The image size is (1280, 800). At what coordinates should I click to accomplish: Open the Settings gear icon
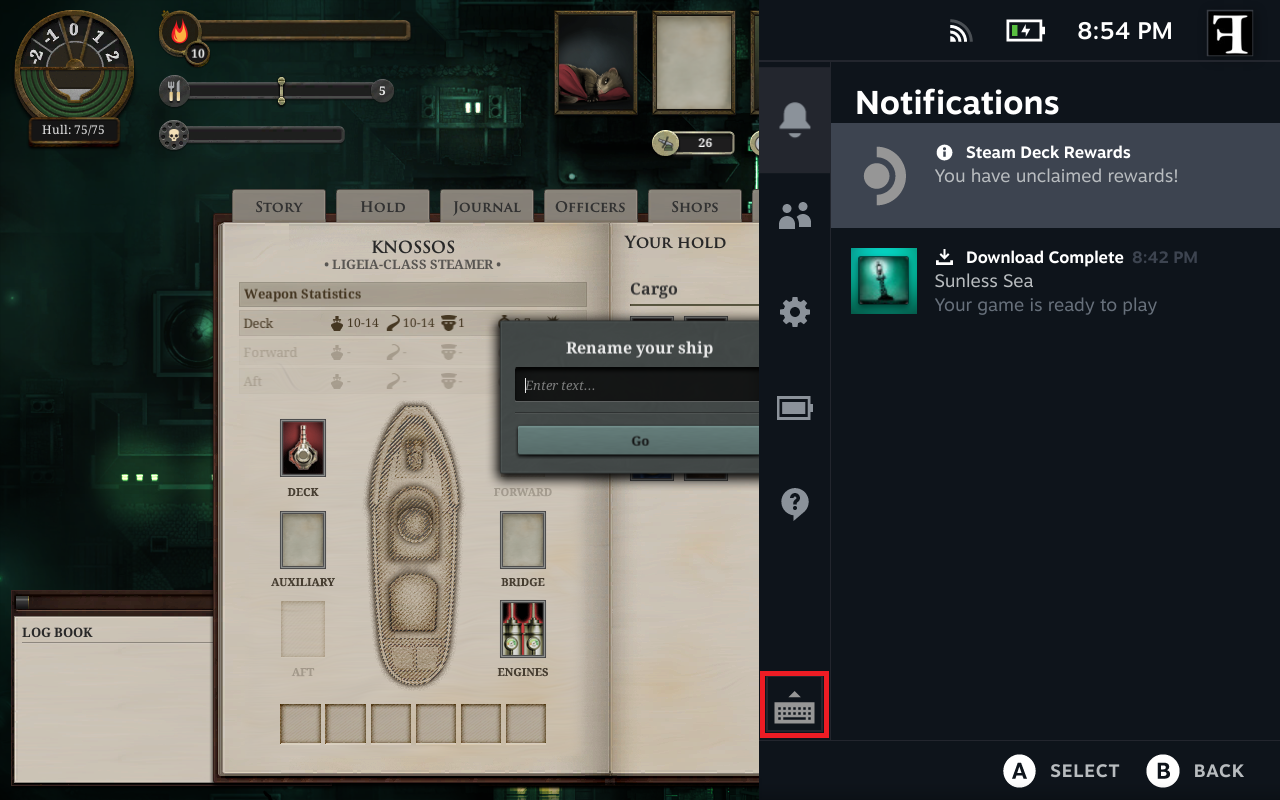(795, 312)
